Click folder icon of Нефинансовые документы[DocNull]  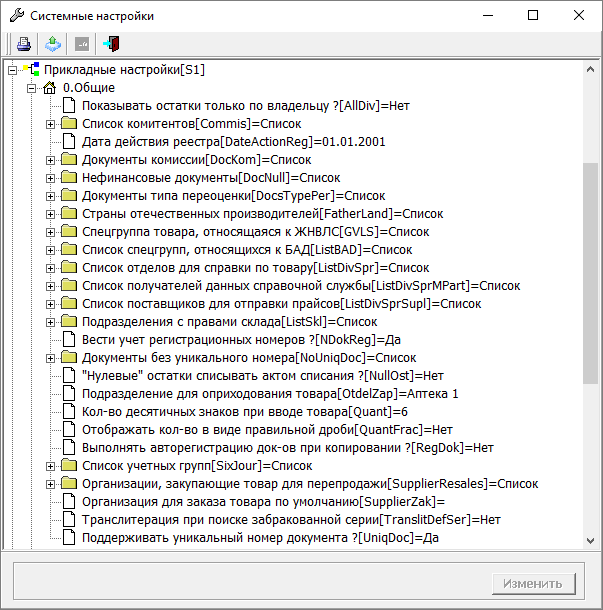(x=69, y=177)
